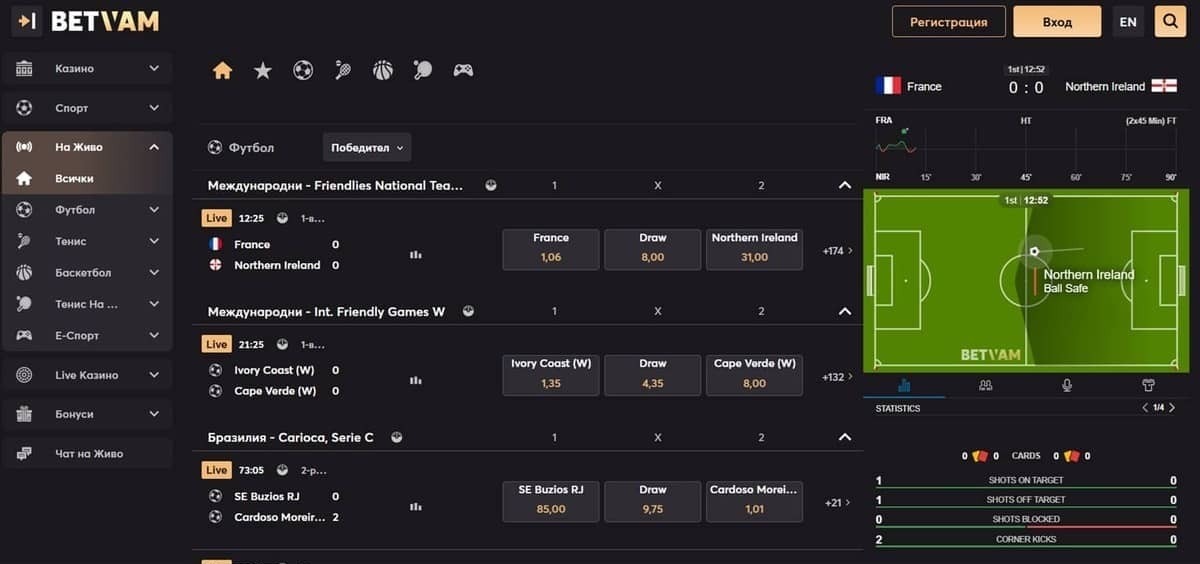Open +132 more markets link
1200x564 pixels.
837,377
